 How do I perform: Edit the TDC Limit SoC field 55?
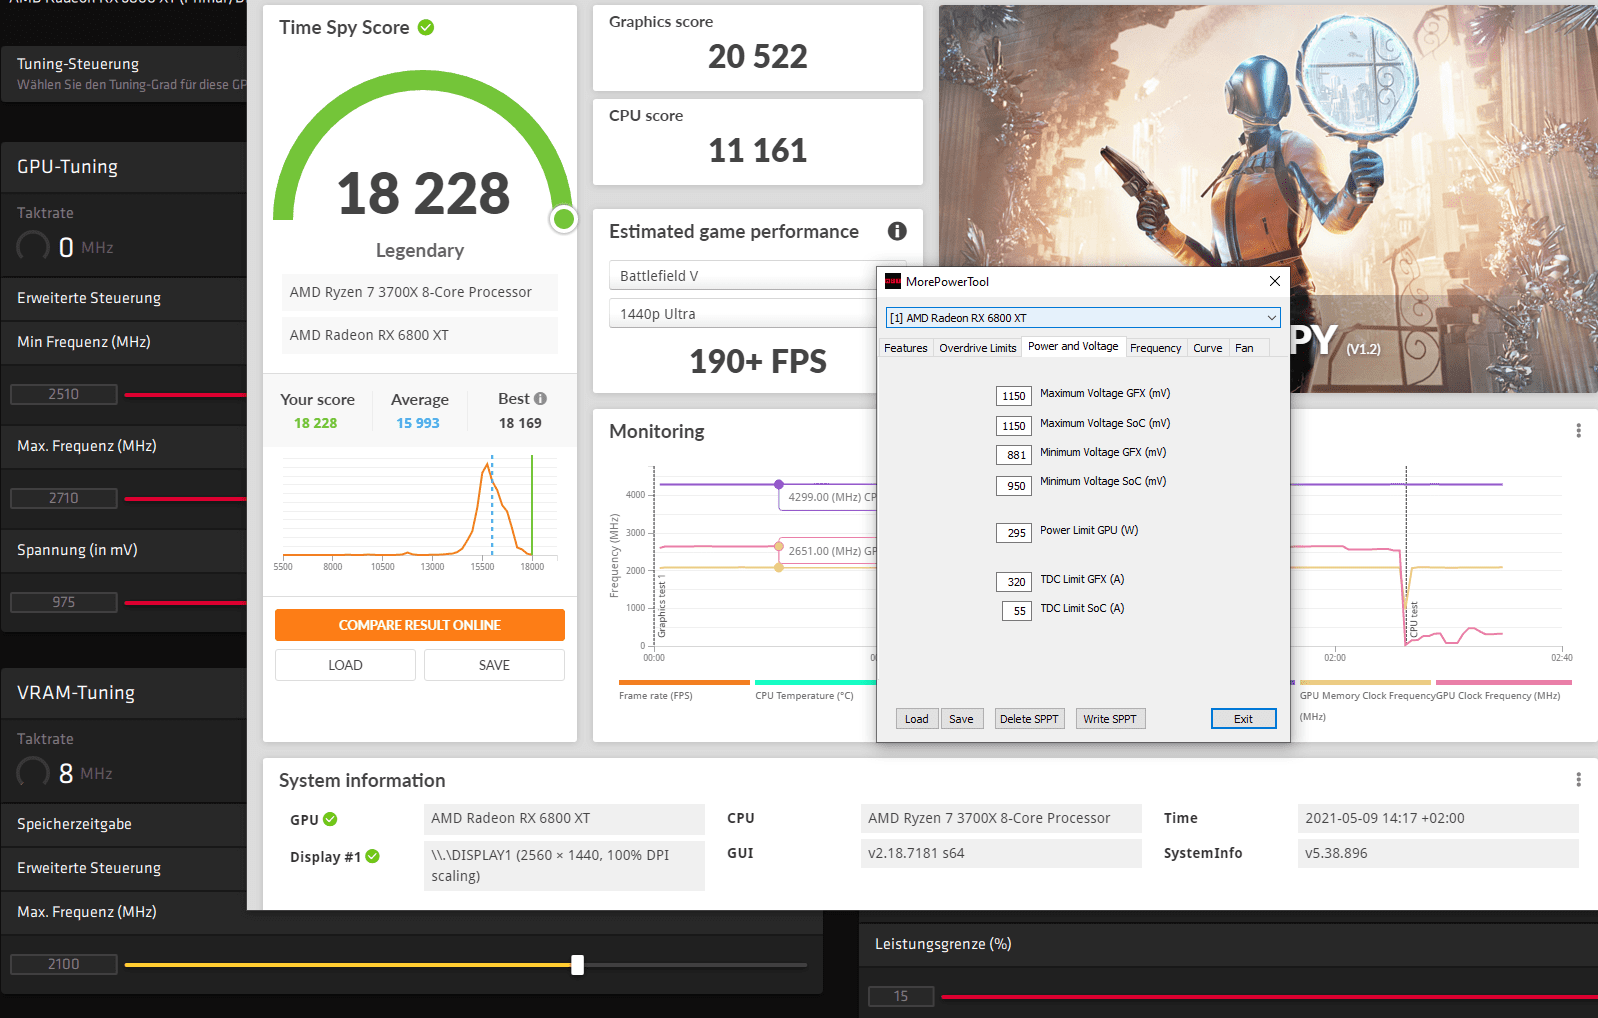[1016, 611]
